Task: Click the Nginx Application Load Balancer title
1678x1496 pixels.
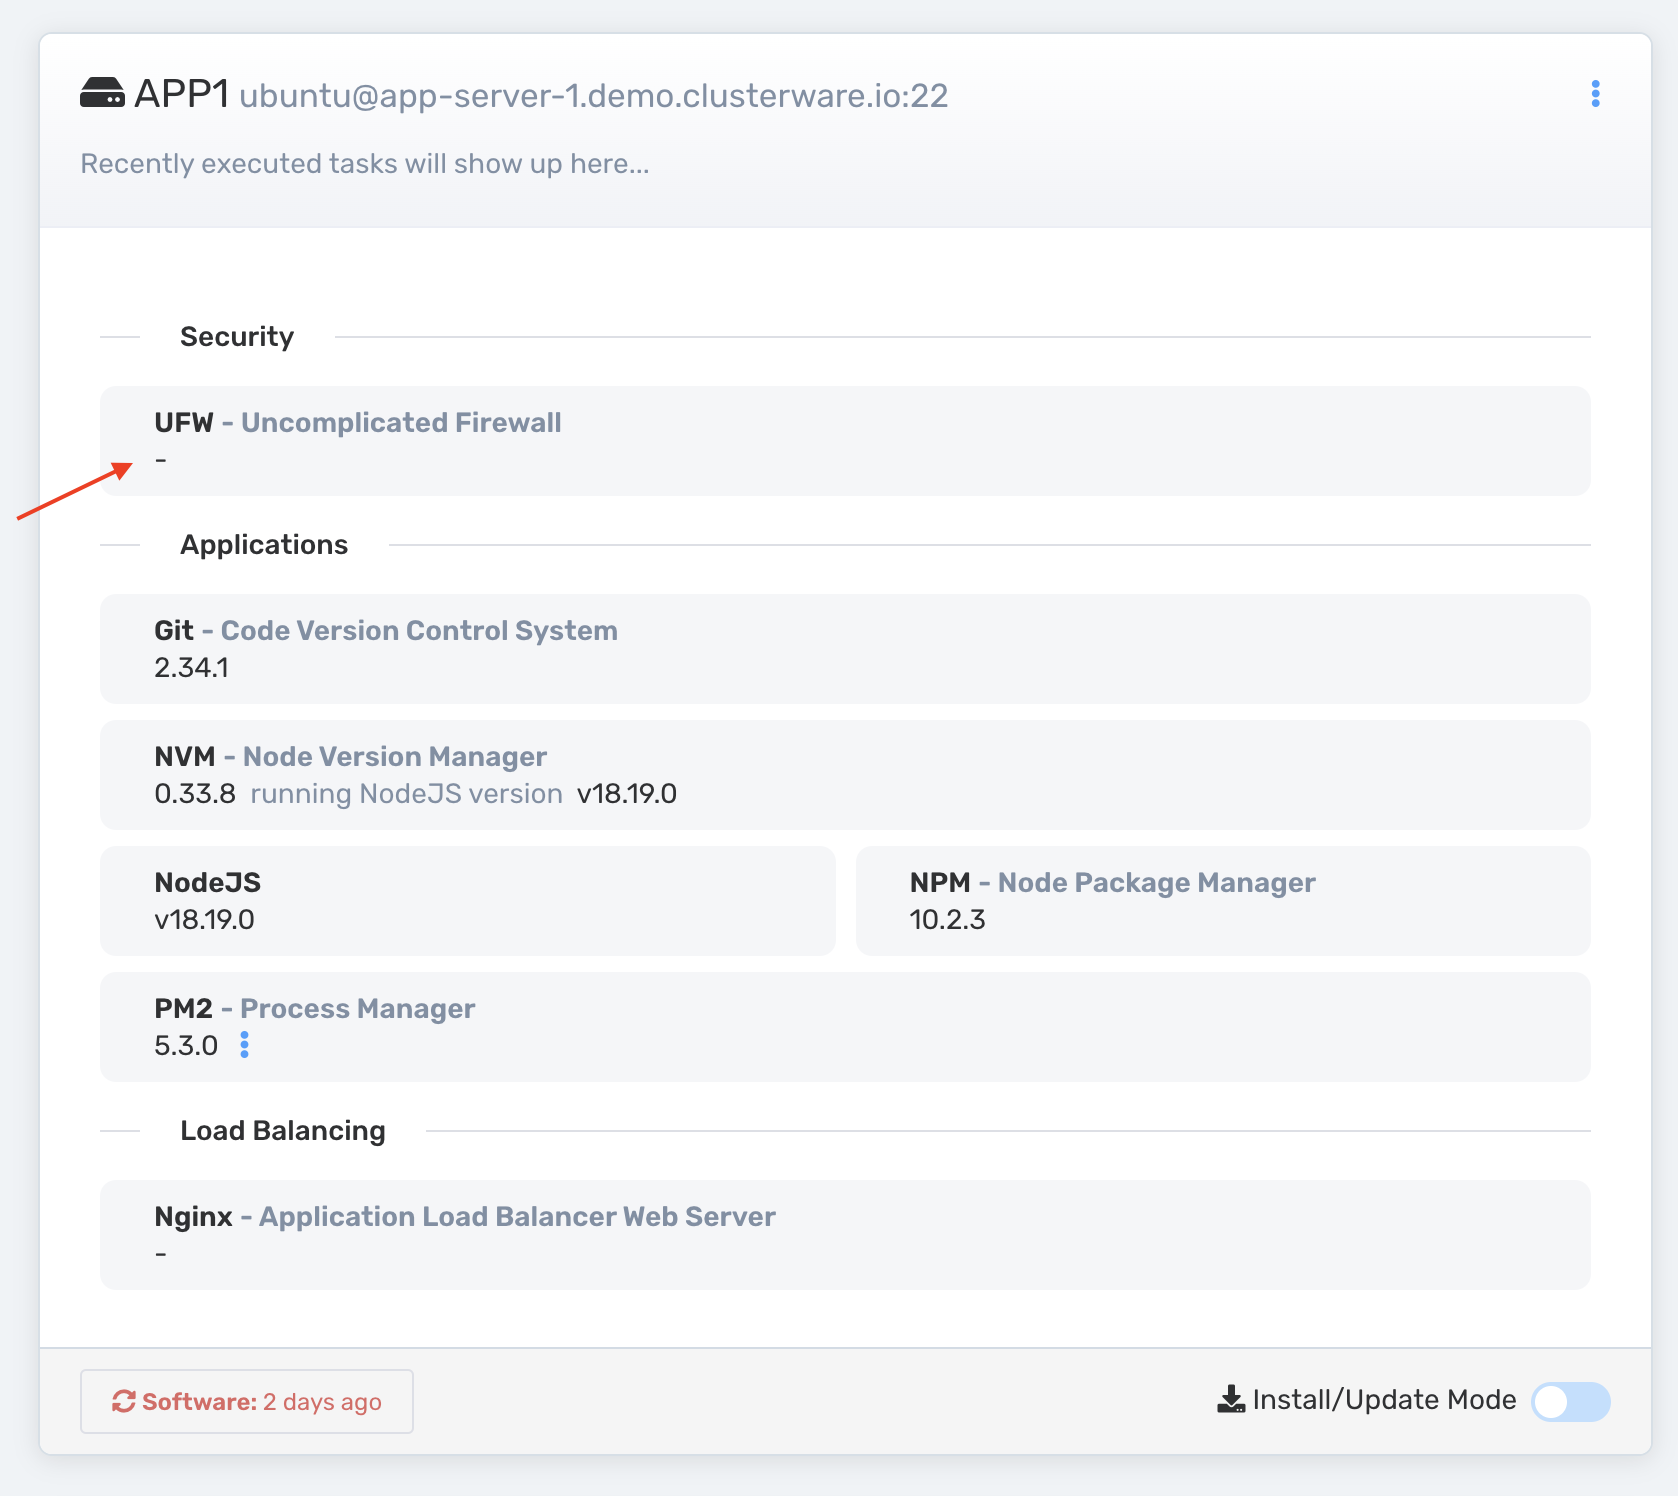Action: pyautogui.click(x=465, y=1216)
